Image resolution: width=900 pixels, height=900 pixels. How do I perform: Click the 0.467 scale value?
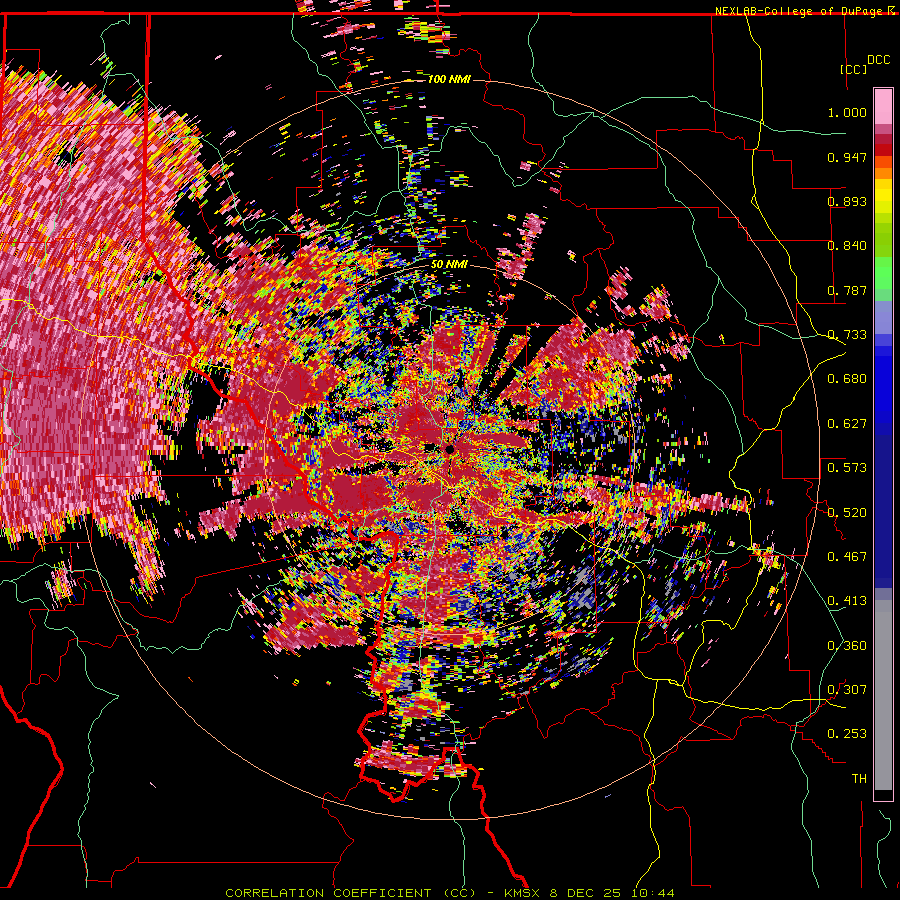coord(847,556)
